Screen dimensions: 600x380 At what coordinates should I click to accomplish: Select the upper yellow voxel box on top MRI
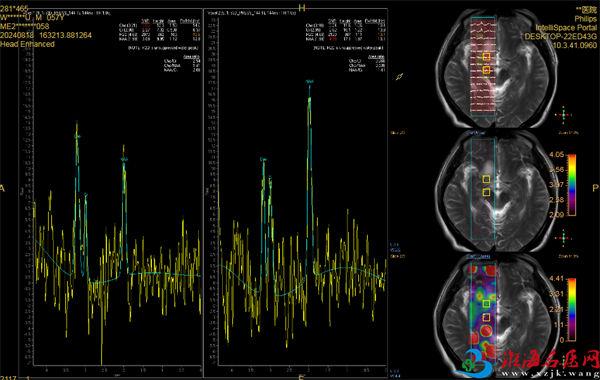pos(486,57)
